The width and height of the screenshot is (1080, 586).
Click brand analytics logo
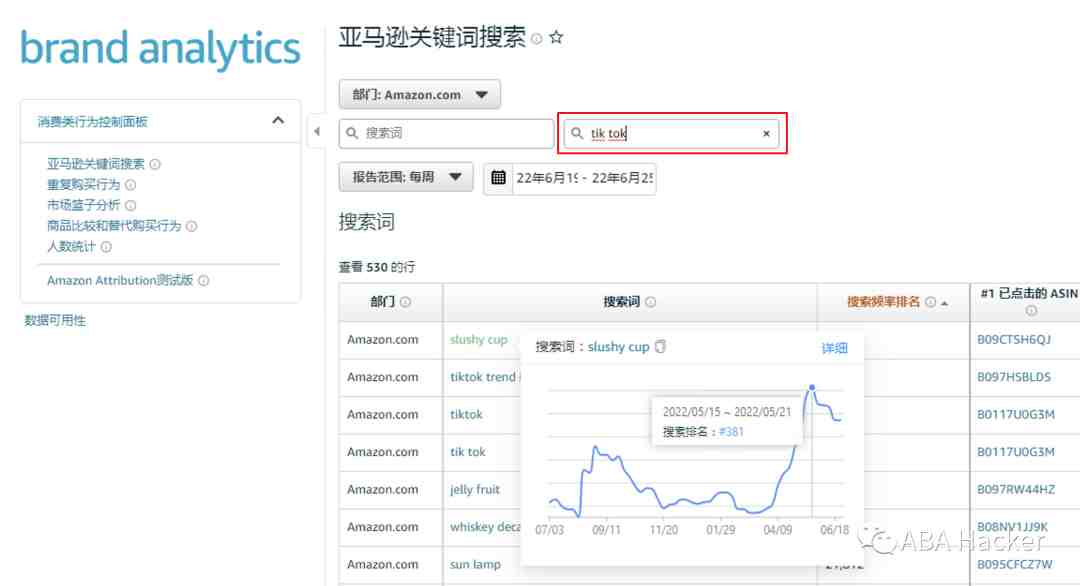(x=160, y=48)
